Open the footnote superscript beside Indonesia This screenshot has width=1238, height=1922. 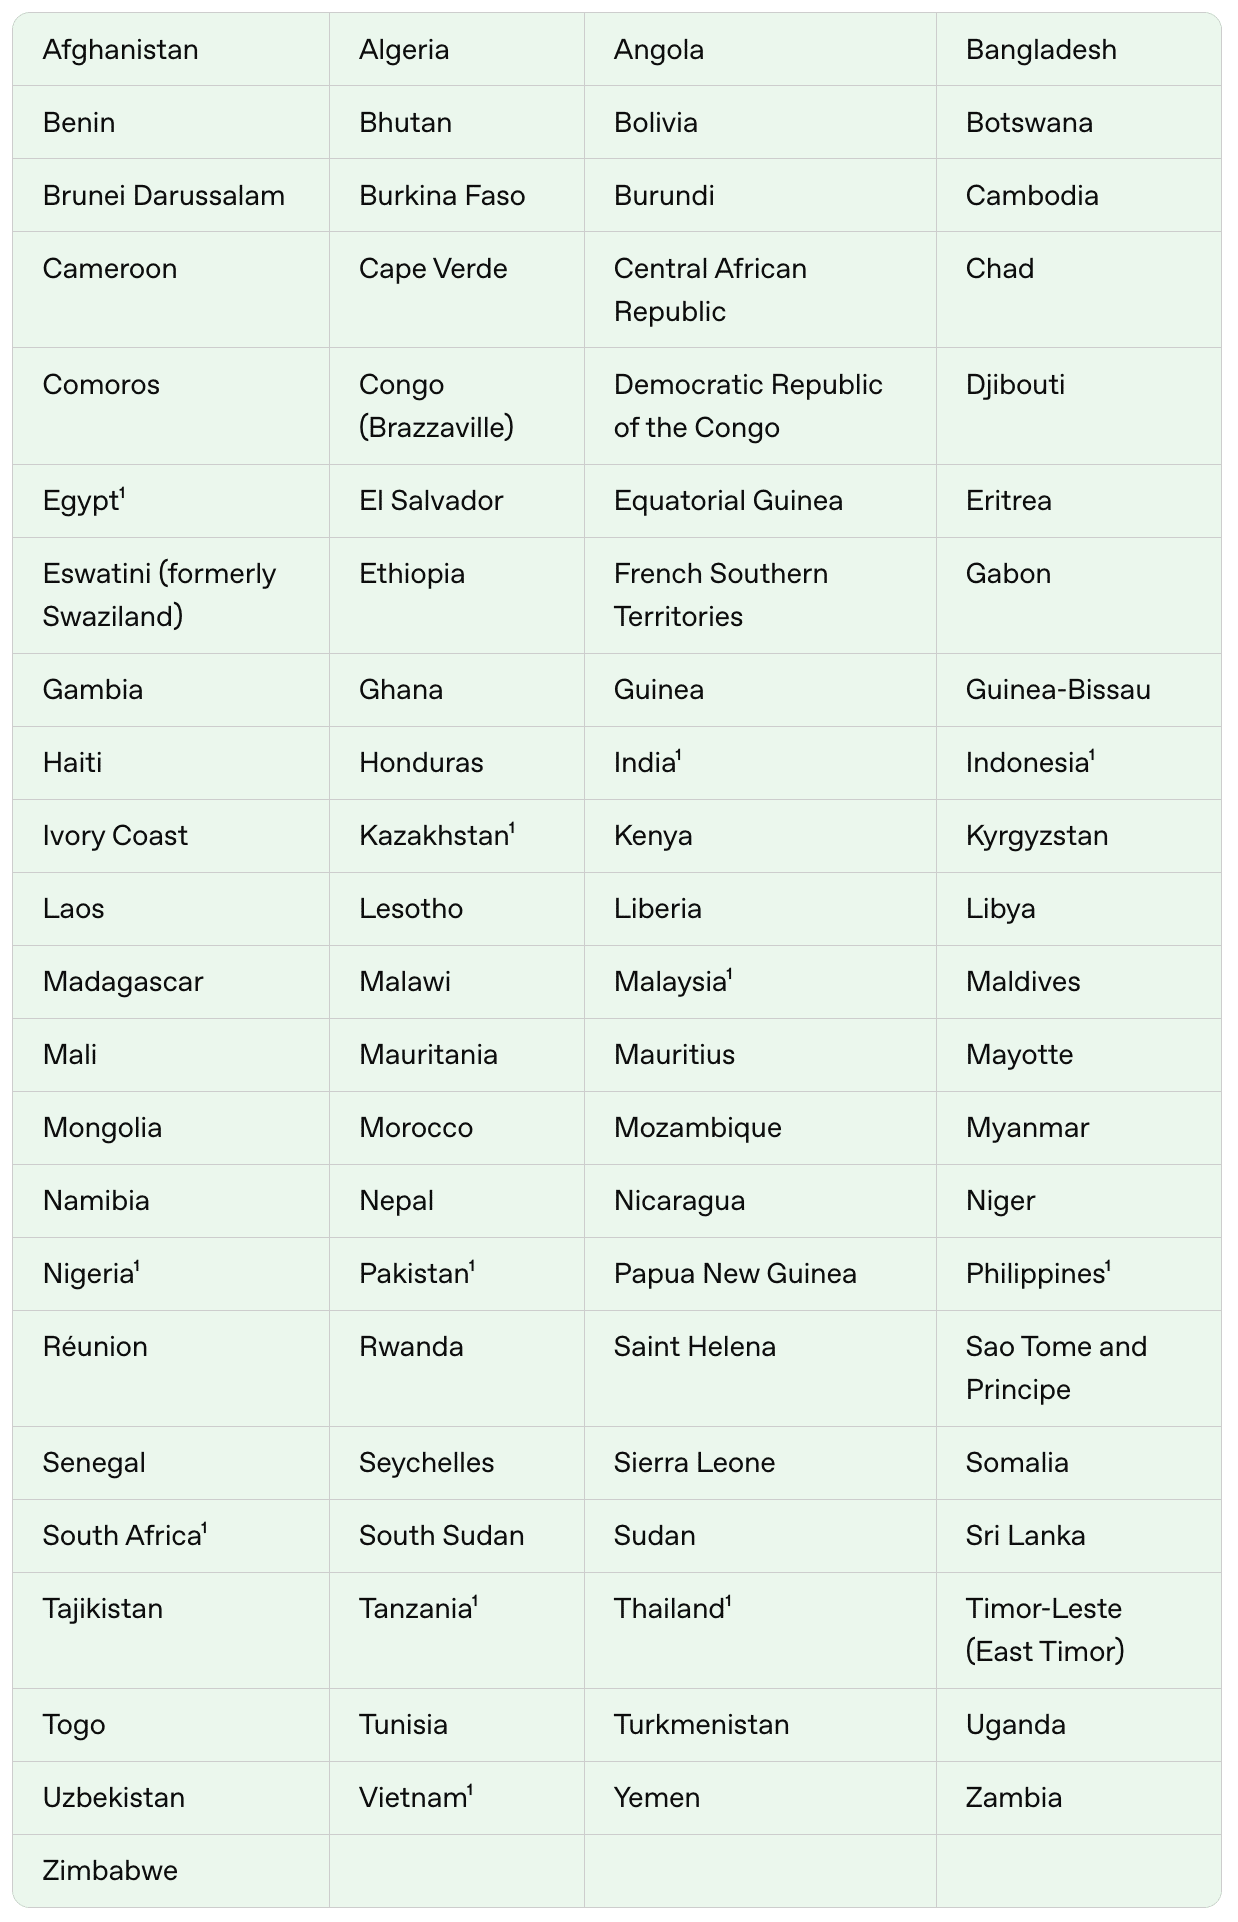click(1092, 755)
